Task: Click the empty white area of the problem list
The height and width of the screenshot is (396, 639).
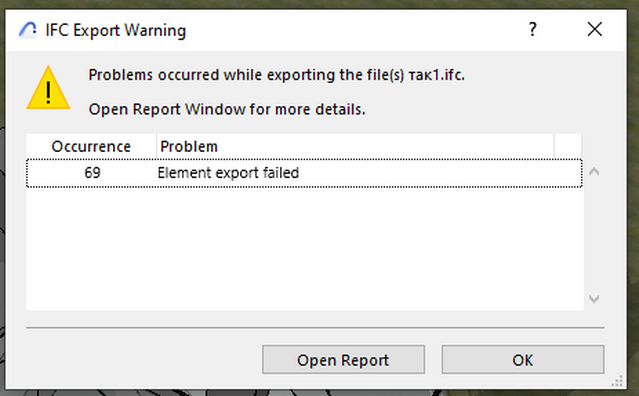Action: [304, 249]
